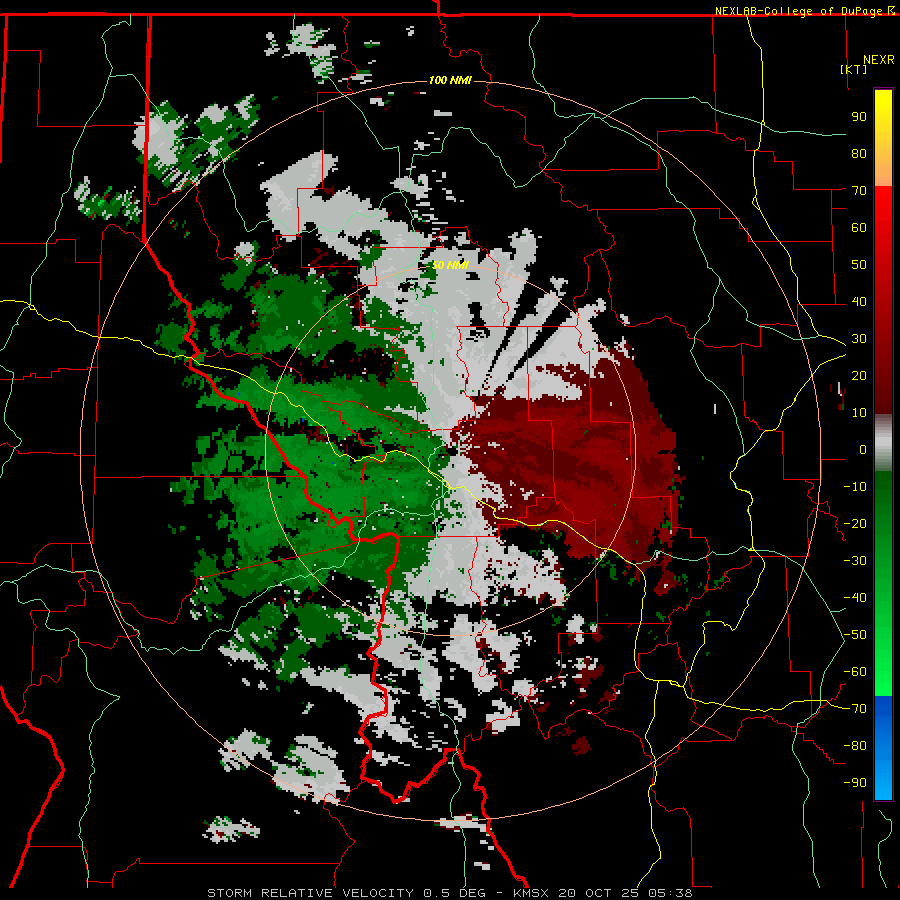Click the -20 knot scale value
The height and width of the screenshot is (900, 900).
tap(855, 523)
